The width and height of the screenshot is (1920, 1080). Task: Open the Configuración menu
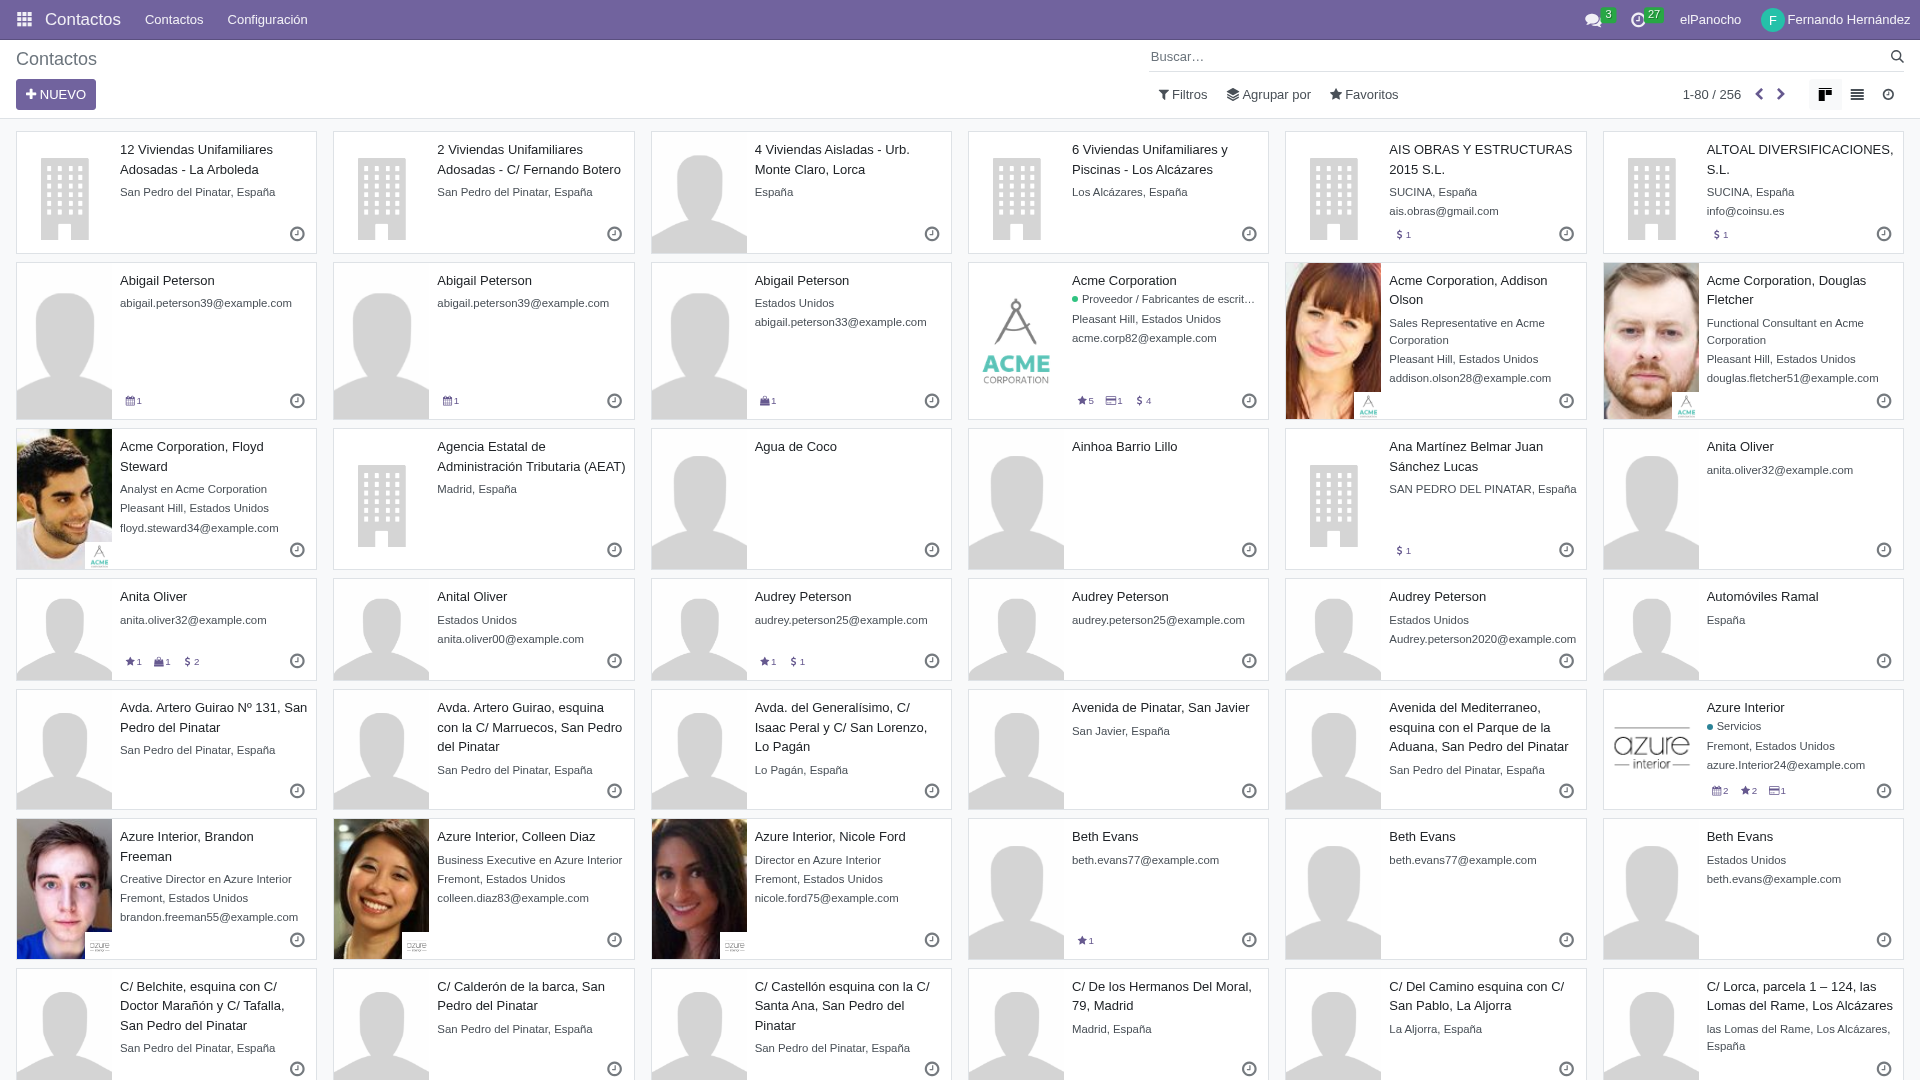tap(266, 19)
